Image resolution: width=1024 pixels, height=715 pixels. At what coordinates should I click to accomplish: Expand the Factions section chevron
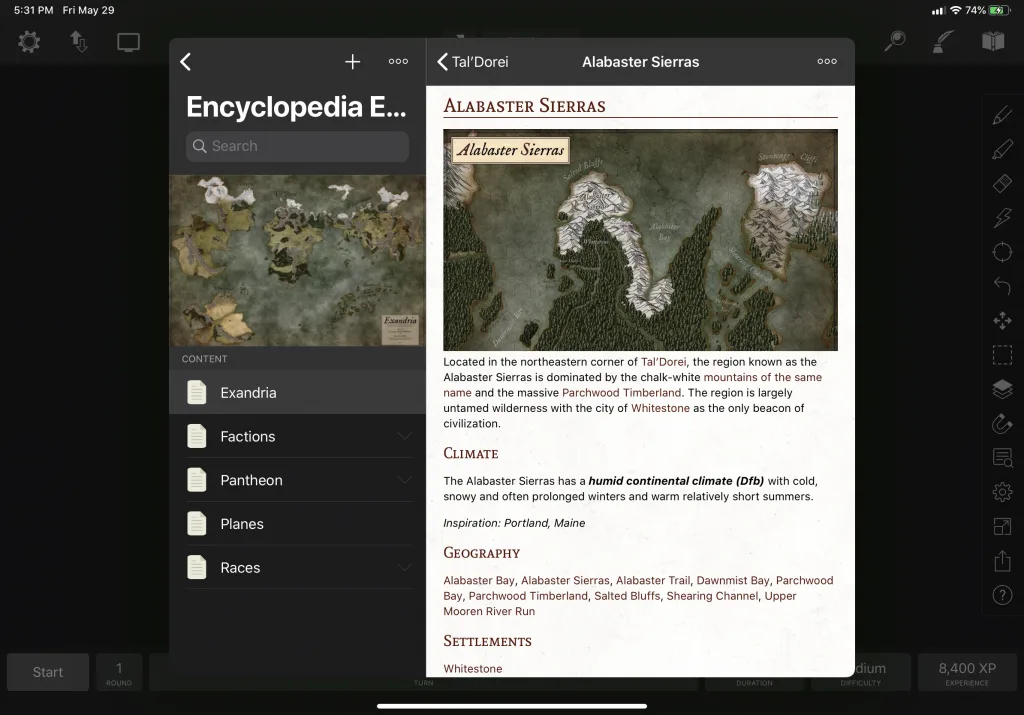click(x=405, y=436)
